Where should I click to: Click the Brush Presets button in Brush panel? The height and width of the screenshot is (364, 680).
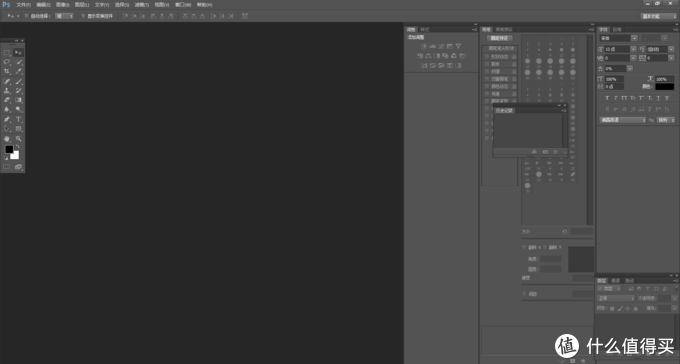pyautogui.click(x=499, y=38)
